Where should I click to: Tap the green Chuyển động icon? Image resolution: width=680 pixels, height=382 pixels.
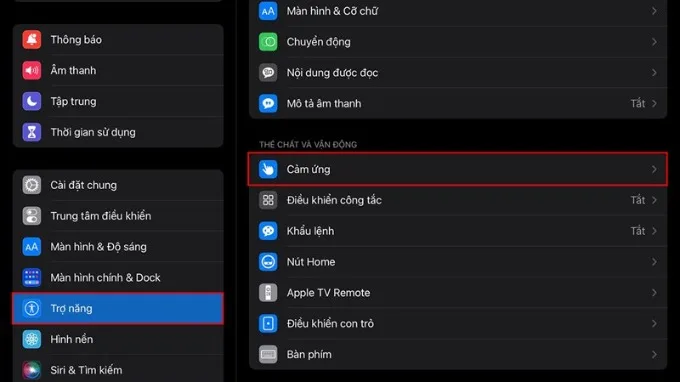click(x=268, y=42)
